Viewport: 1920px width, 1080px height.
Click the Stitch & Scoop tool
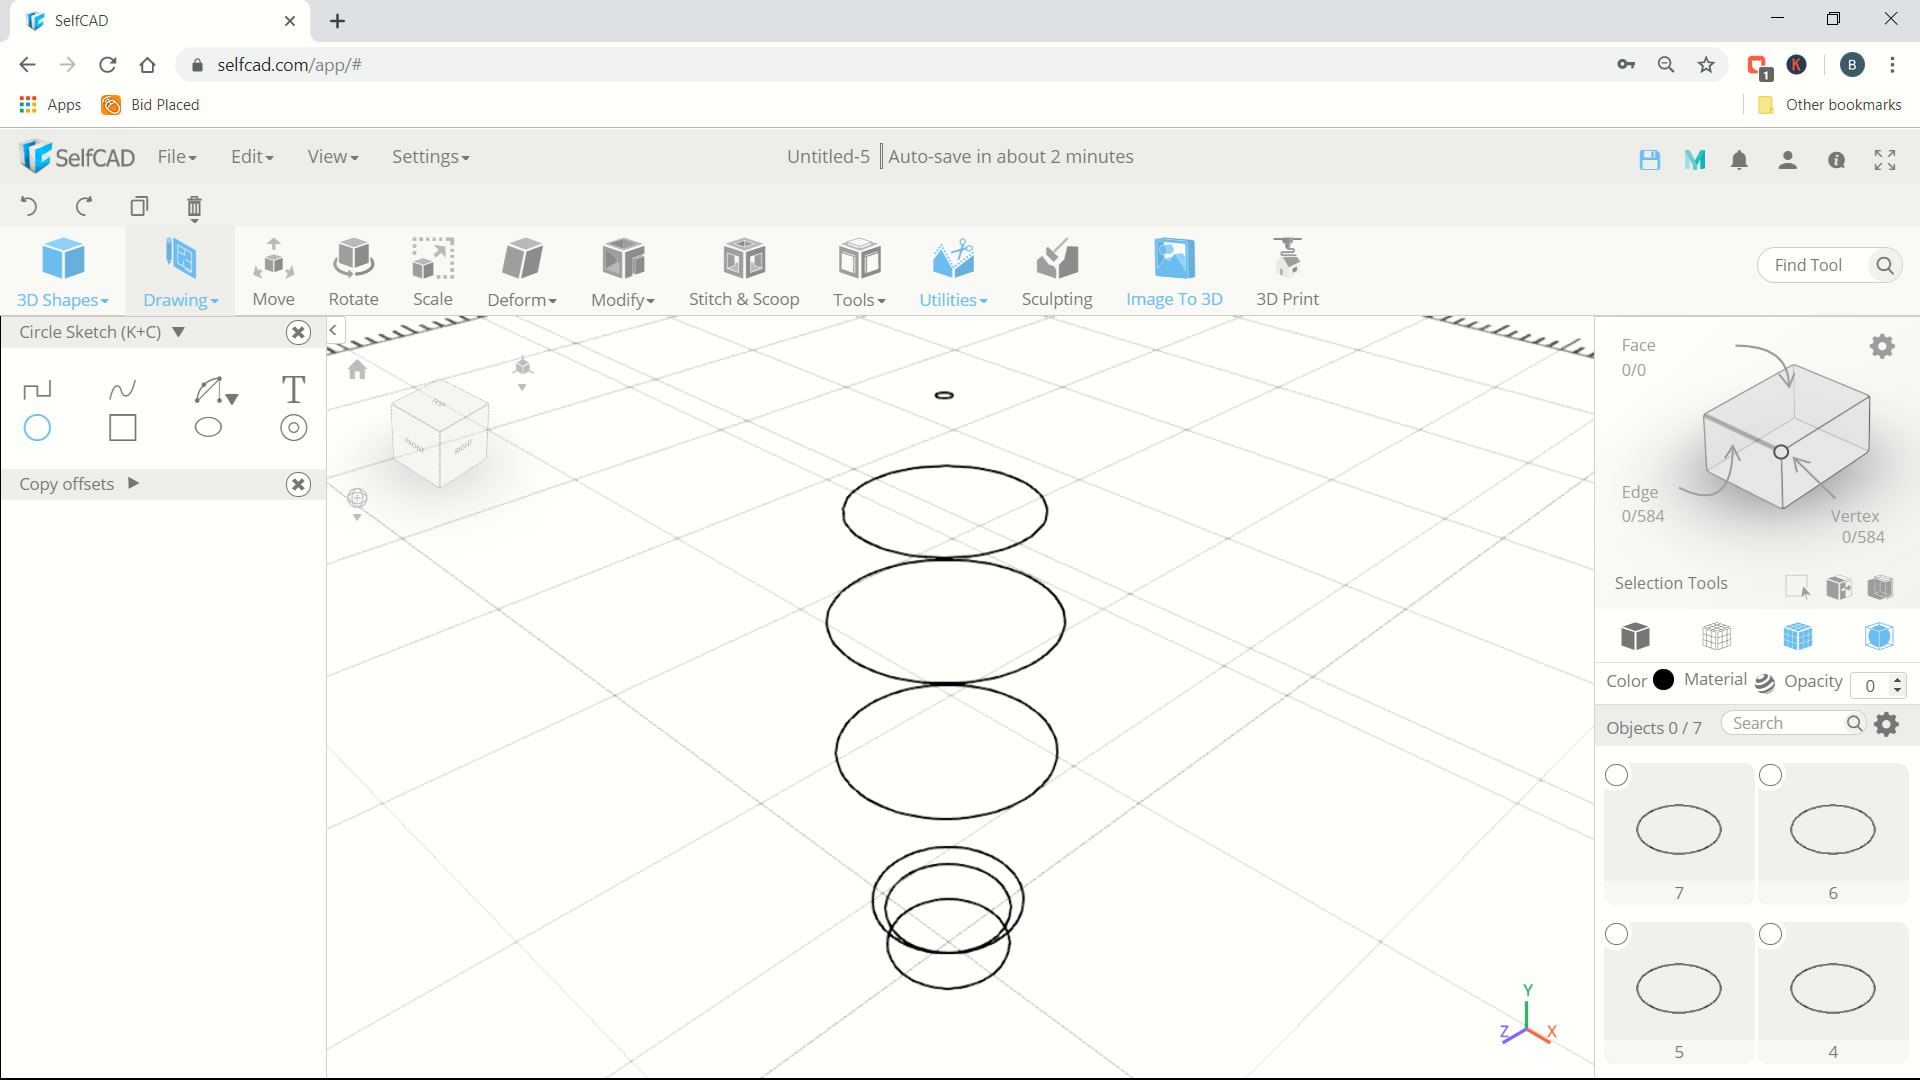(x=743, y=271)
